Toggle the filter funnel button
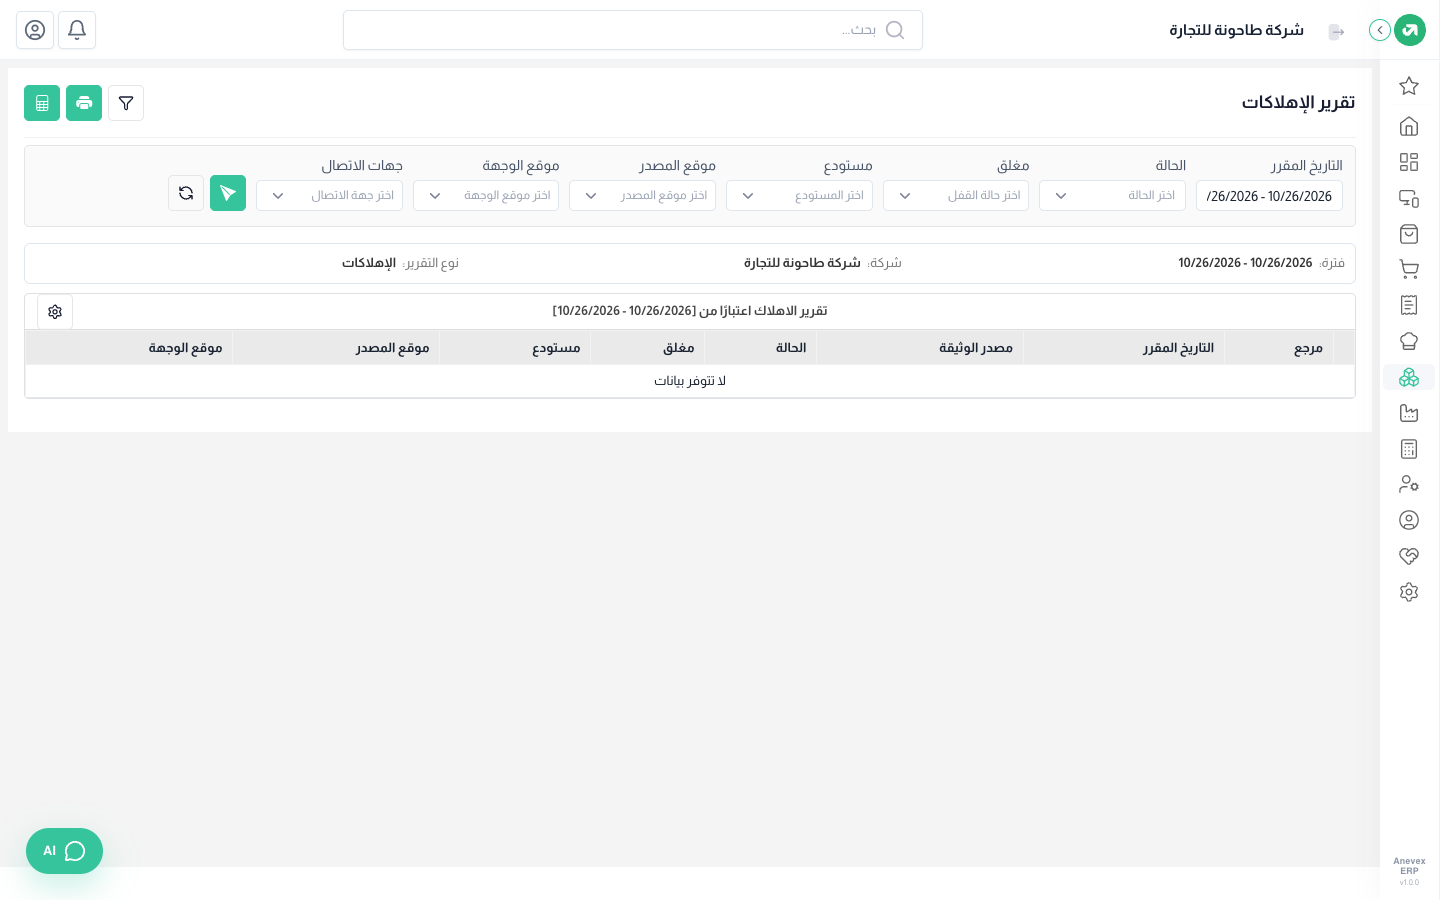Image resolution: width=1440 pixels, height=900 pixels. click(x=126, y=103)
